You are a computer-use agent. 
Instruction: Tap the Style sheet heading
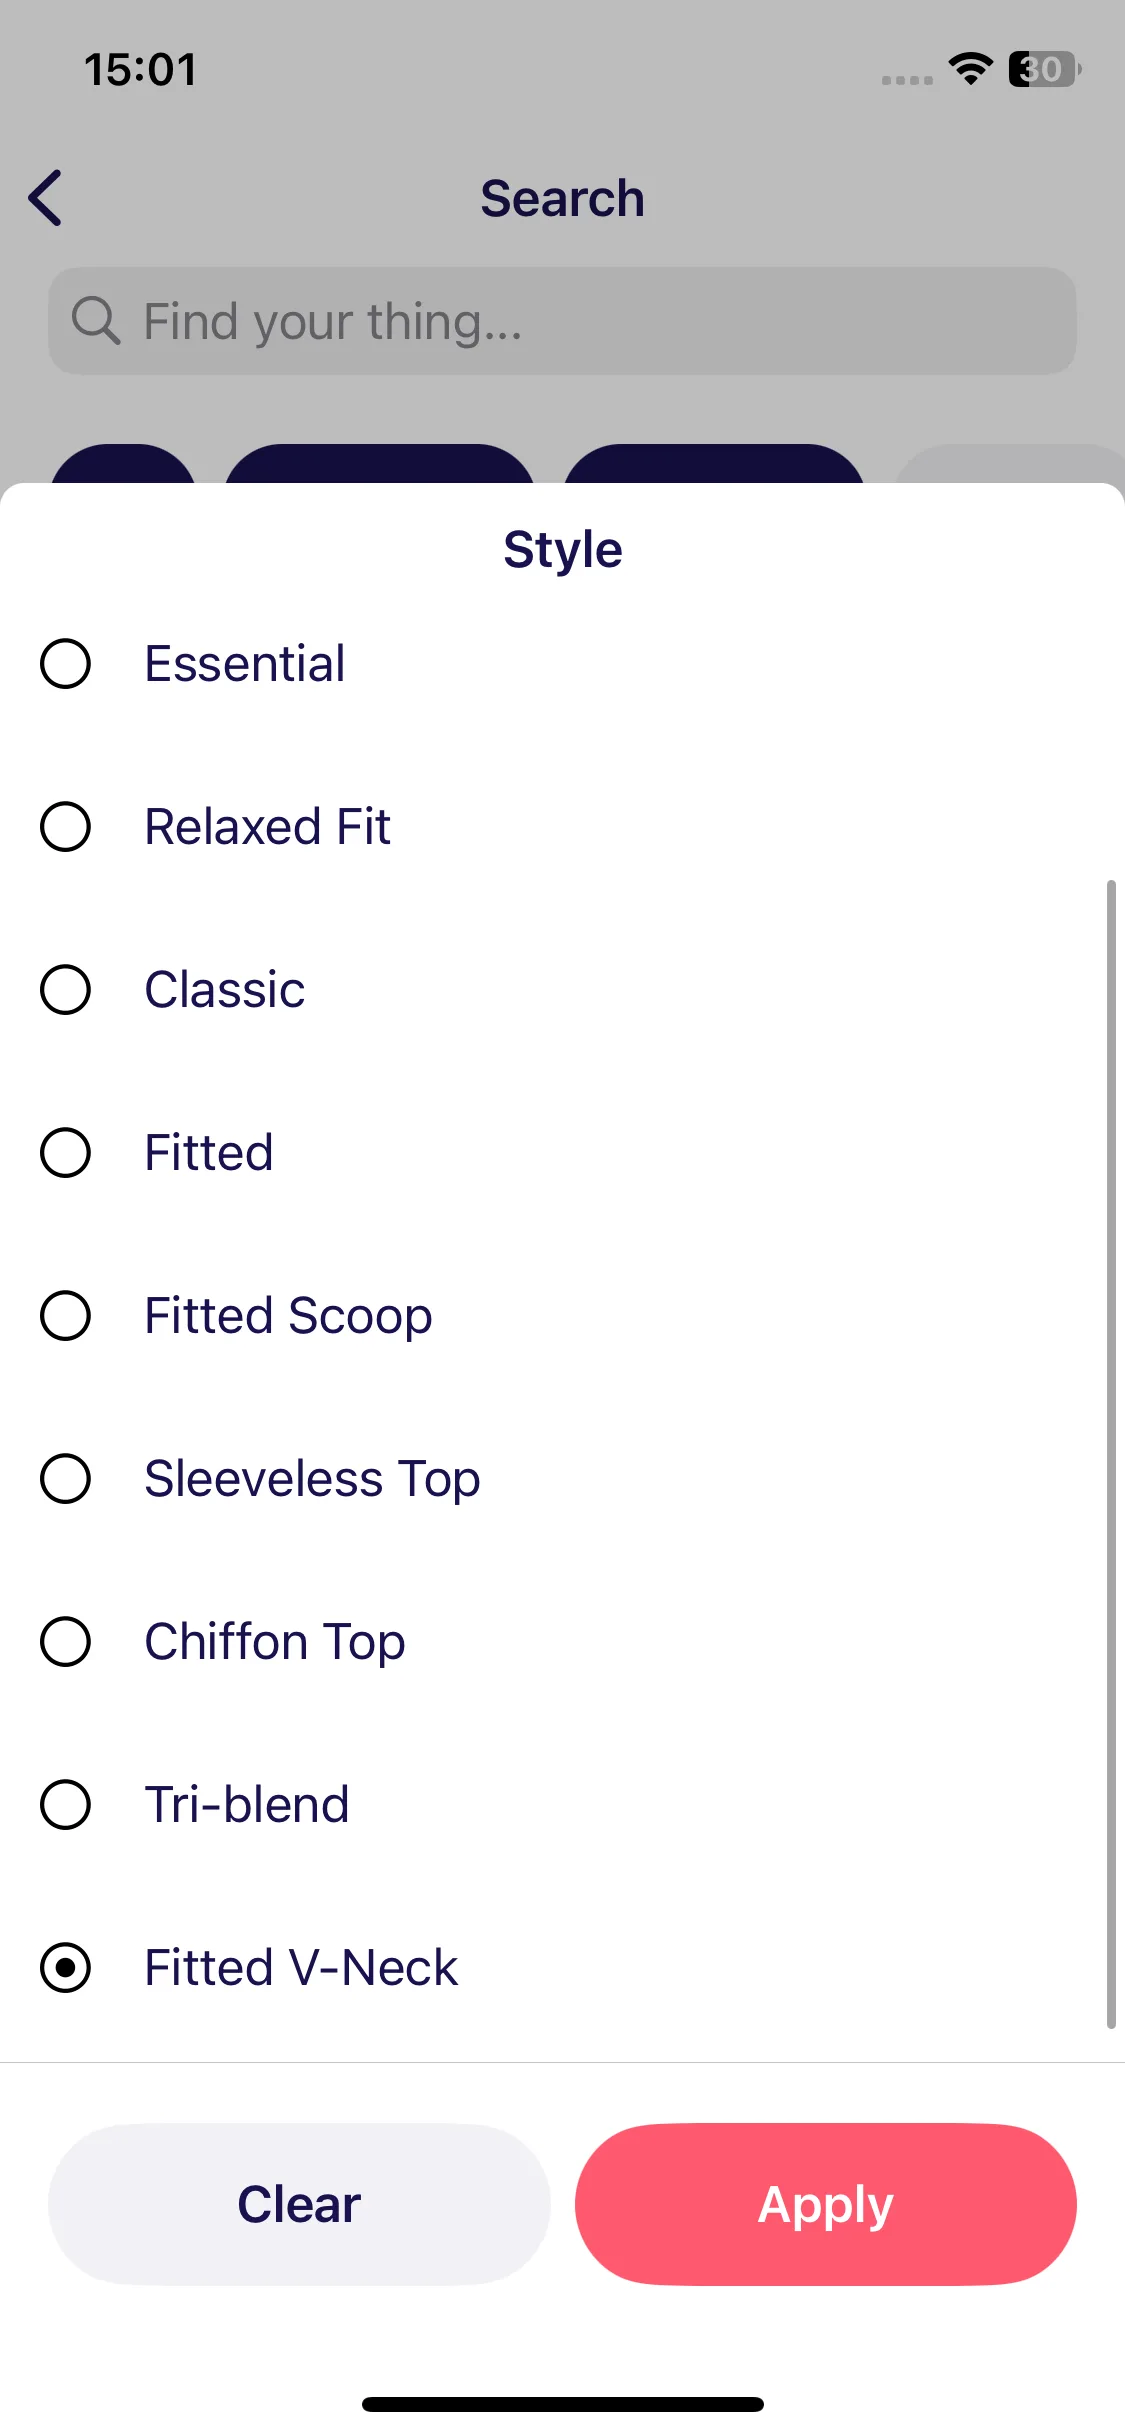[x=563, y=549]
